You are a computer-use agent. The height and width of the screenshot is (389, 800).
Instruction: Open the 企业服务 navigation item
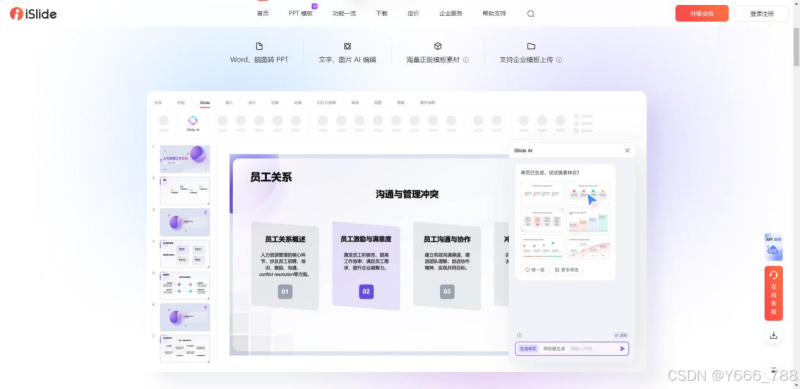(x=451, y=14)
